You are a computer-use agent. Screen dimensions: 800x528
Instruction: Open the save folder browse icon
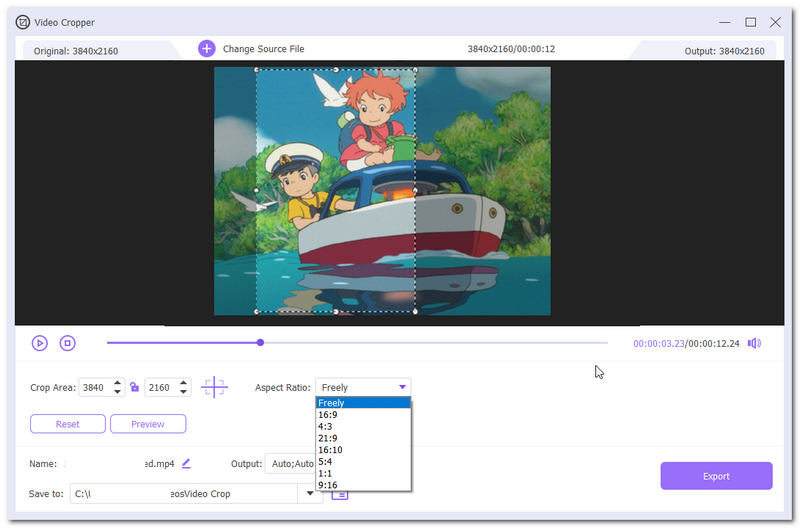pos(340,495)
